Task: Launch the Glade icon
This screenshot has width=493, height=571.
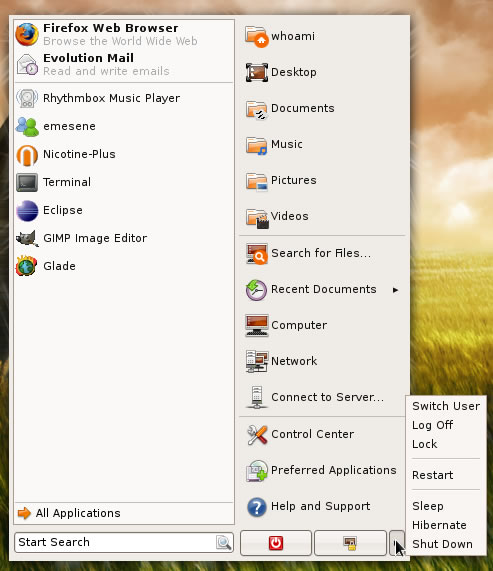Action: click(x=26, y=266)
